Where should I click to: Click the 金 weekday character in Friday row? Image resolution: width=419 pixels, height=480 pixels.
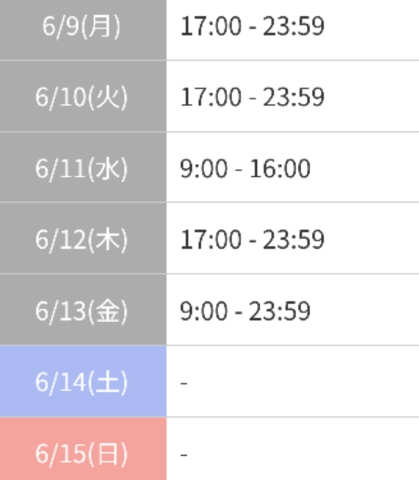[x=107, y=311]
